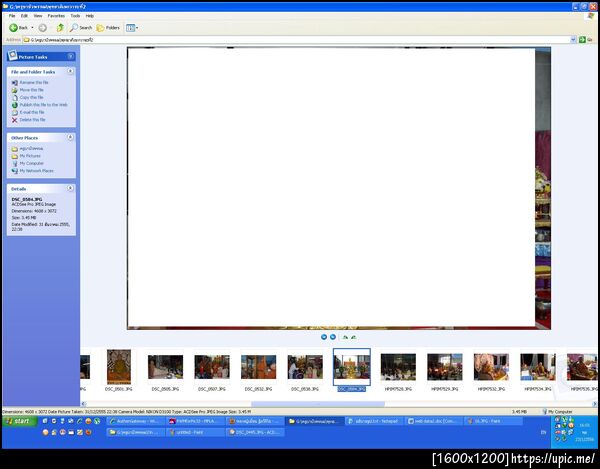This screenshot has width=600, height=469.
Task: Click the filmstrip horizontal scrollbar thumb
Action: click(x=318, y=404)
